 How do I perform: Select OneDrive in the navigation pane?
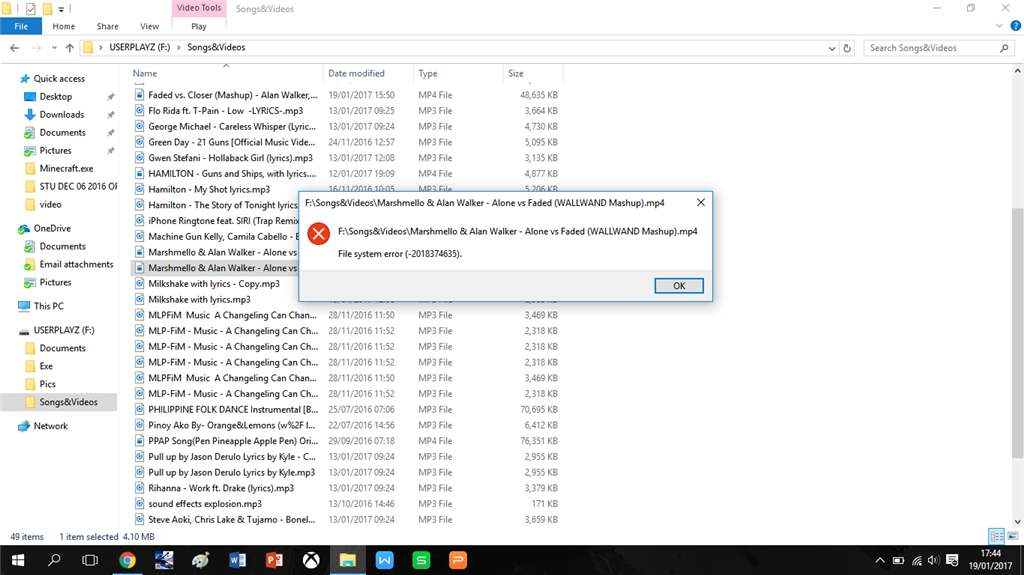point(52,229)
